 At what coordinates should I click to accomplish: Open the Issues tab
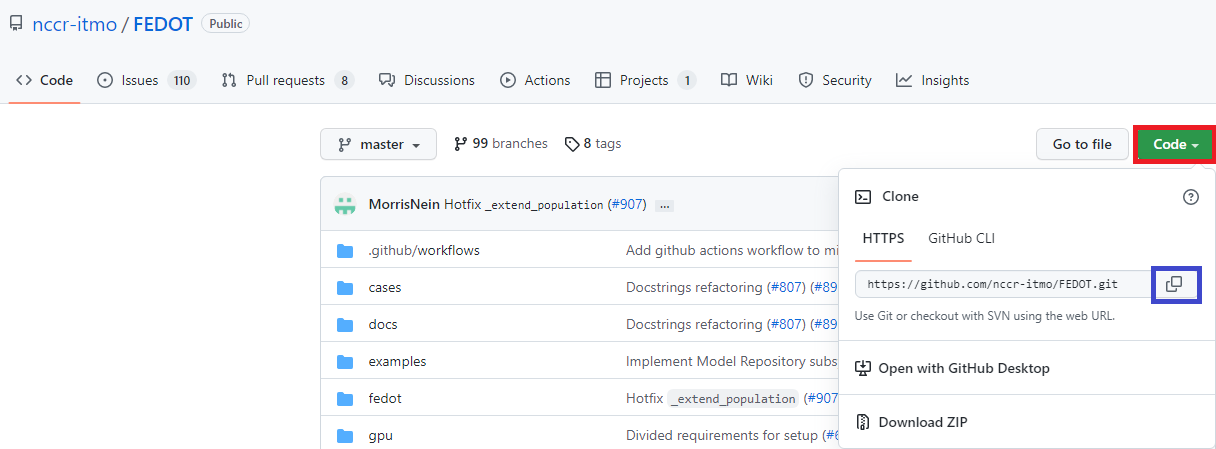pos(146,80)
